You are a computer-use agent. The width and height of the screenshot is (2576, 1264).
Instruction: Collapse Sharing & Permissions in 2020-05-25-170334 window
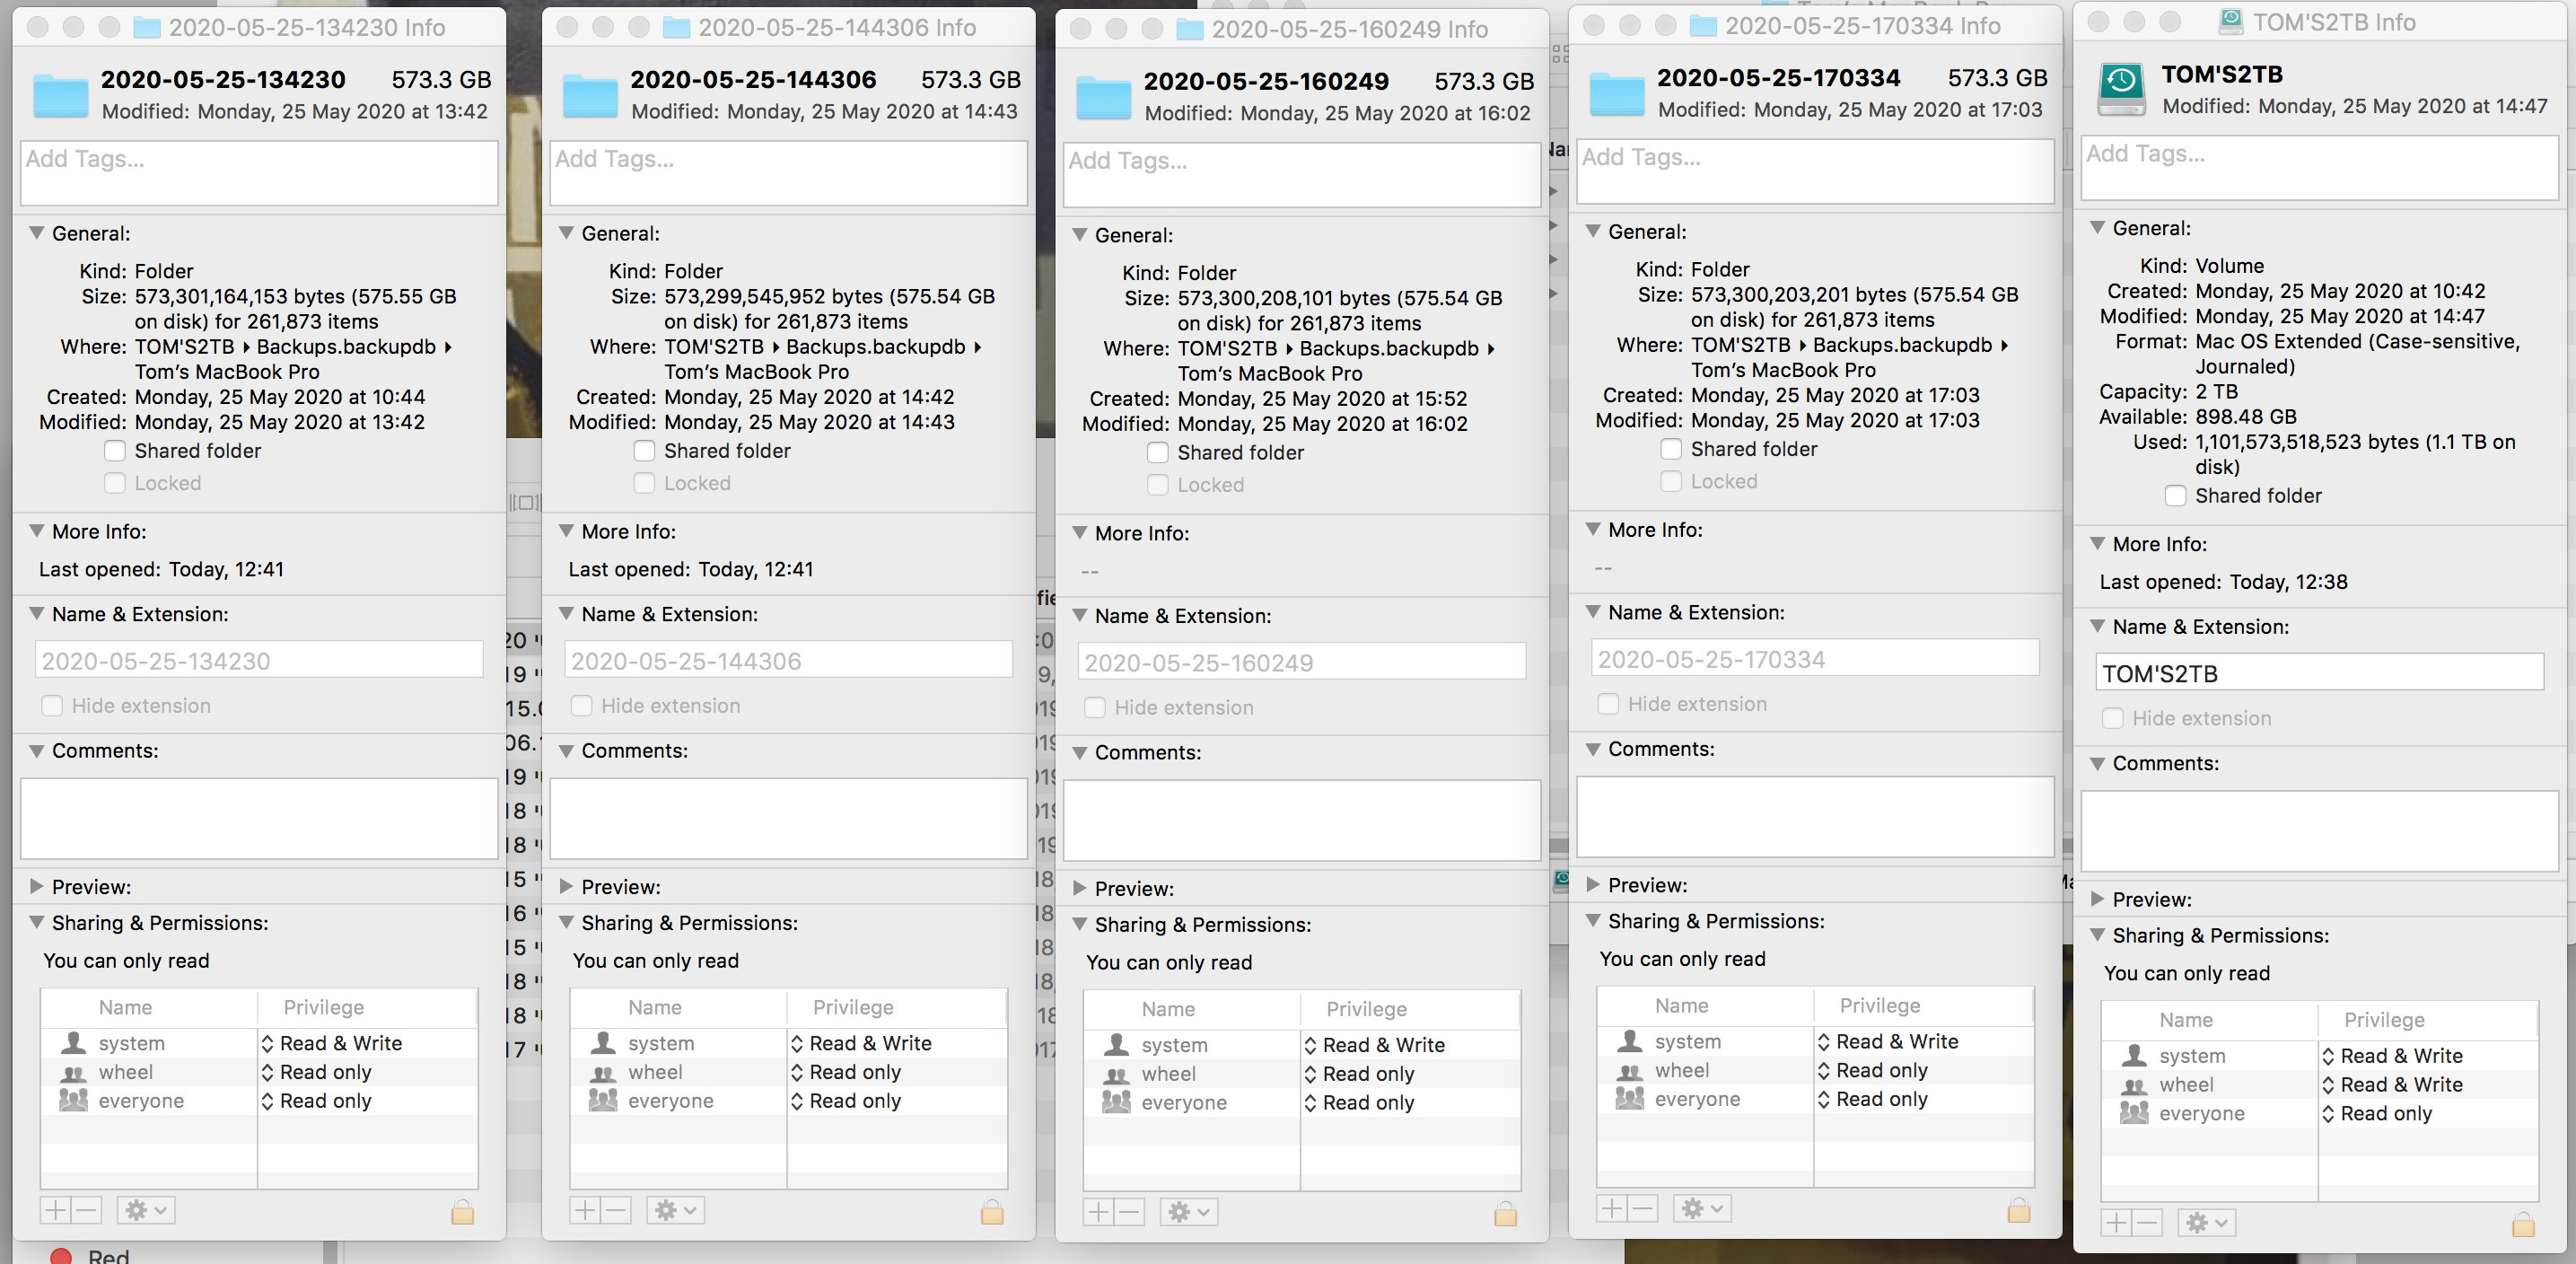coord(1593,921)
